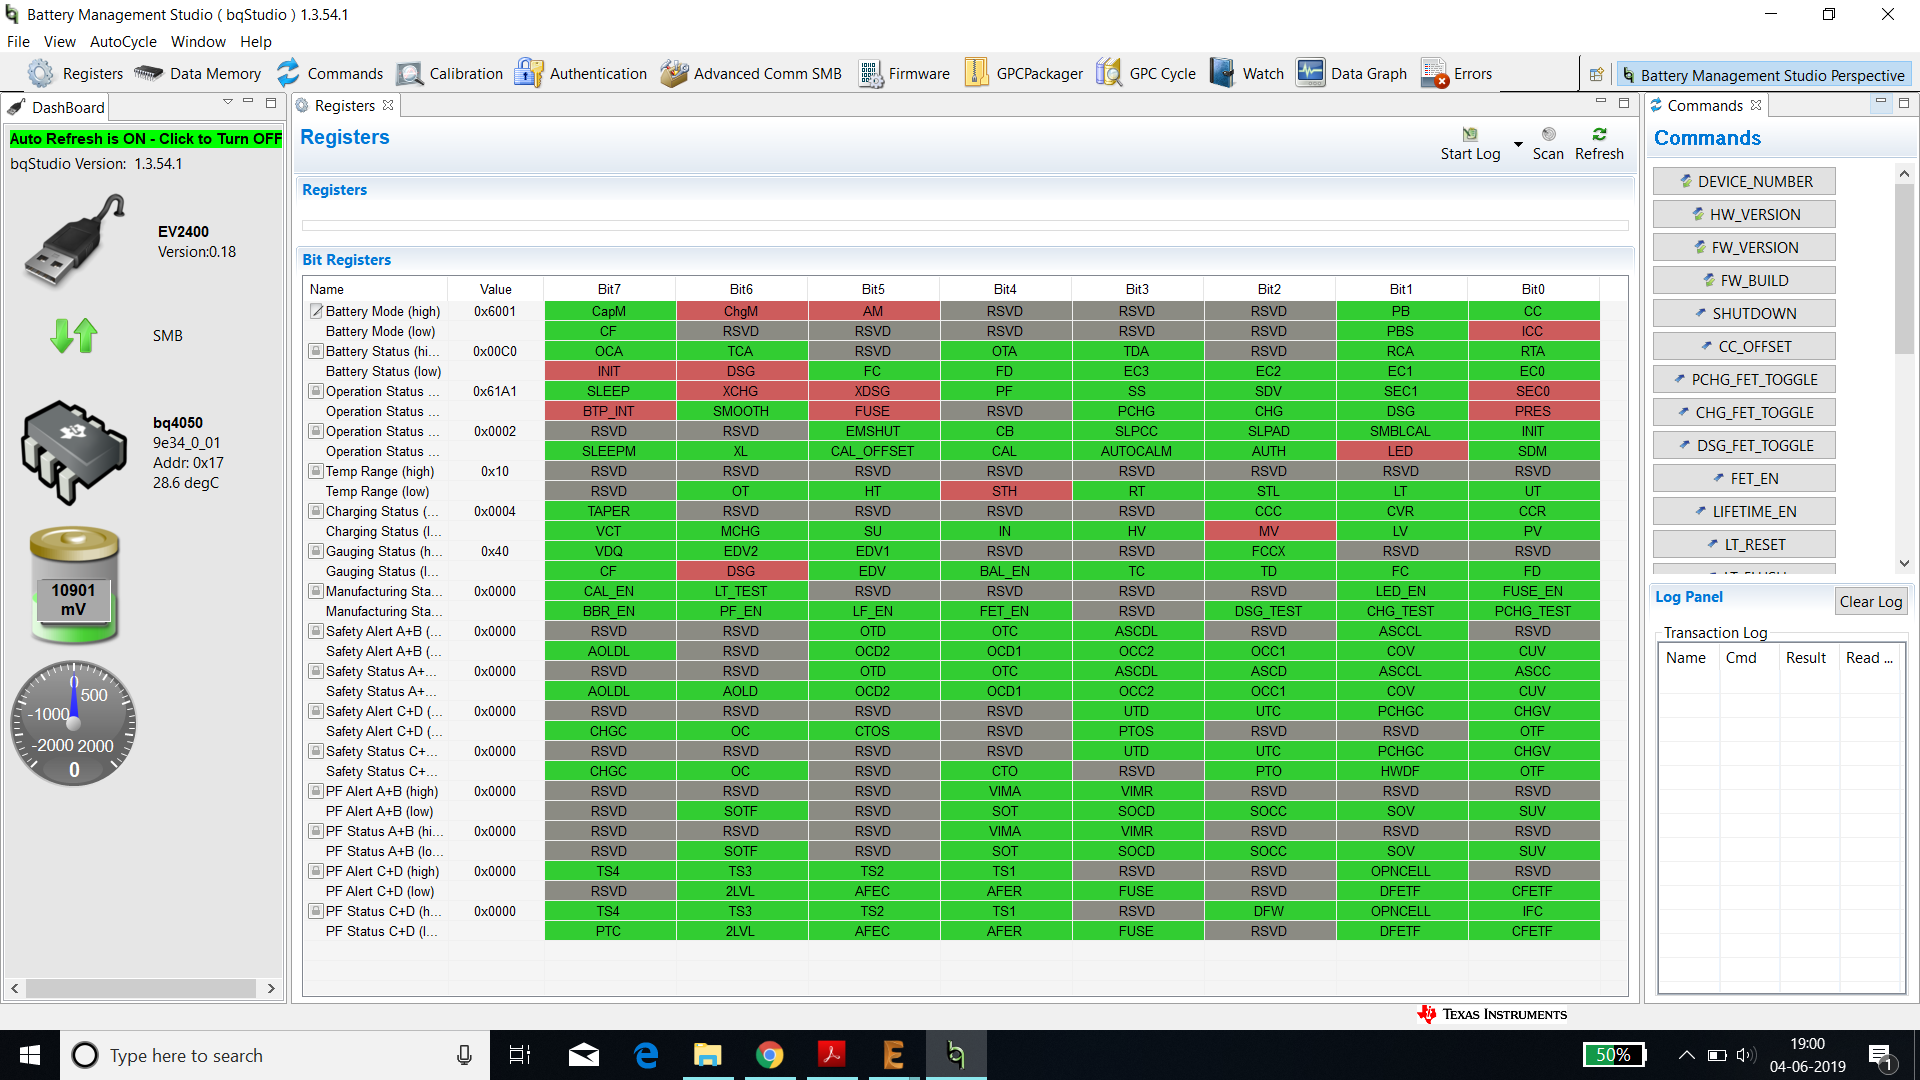Screen dimensions: 1920x1080
Task: Open the GPC Cycle tool
Action: 1146,73
